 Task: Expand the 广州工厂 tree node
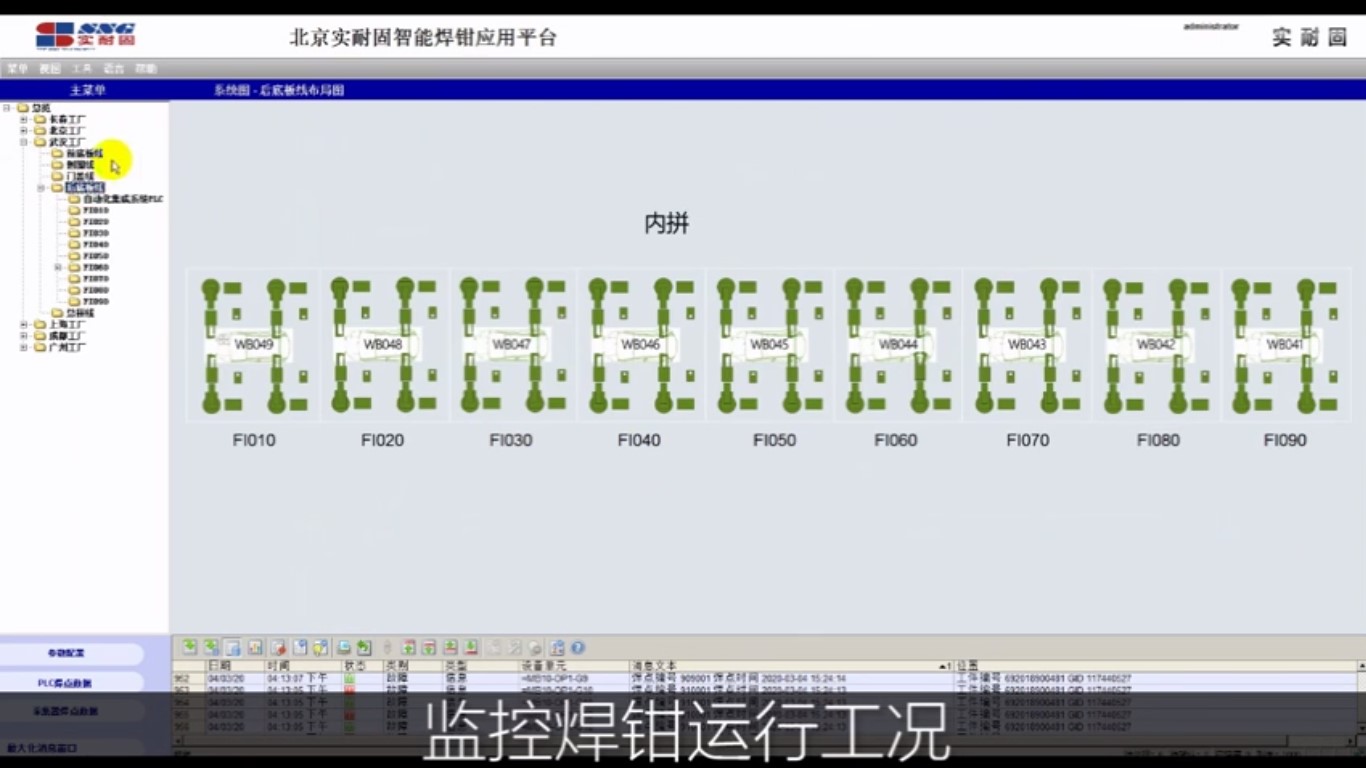point(24,347)
